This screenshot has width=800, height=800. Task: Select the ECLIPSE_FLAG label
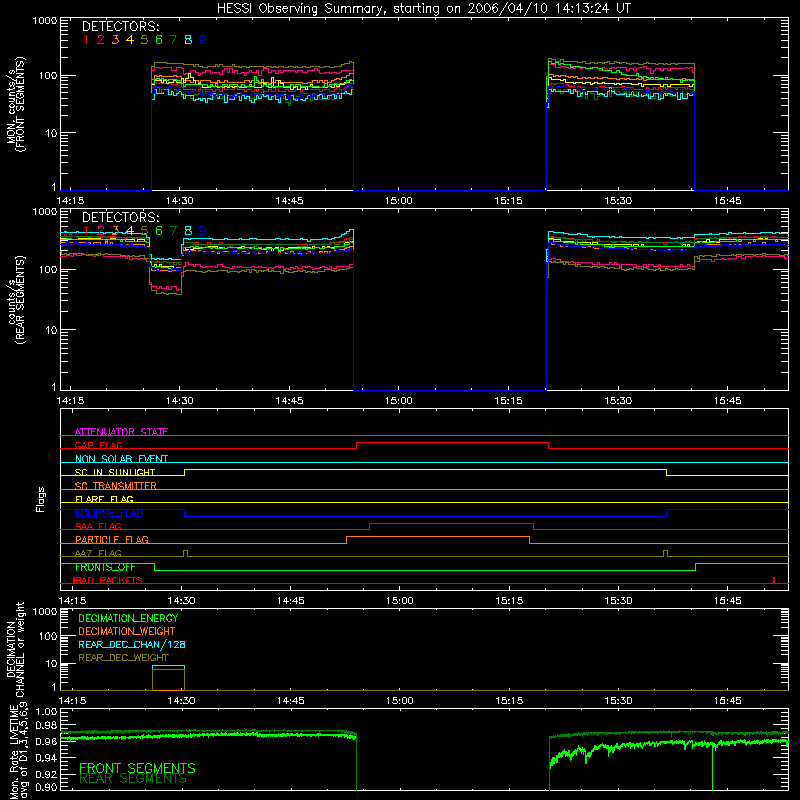[x=109, y=513]
